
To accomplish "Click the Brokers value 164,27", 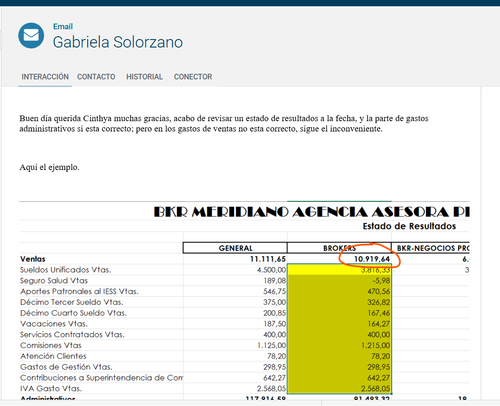I will pyautogui.click(x=379, y=324).
